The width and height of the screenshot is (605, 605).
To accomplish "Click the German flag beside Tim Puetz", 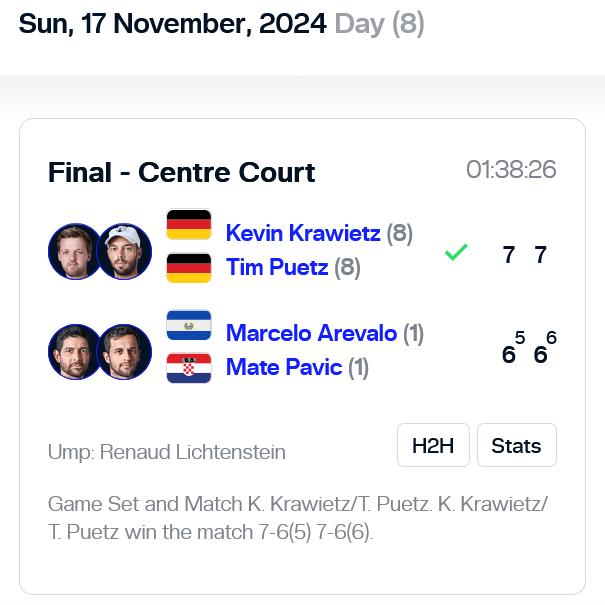I will coord(189,268).
